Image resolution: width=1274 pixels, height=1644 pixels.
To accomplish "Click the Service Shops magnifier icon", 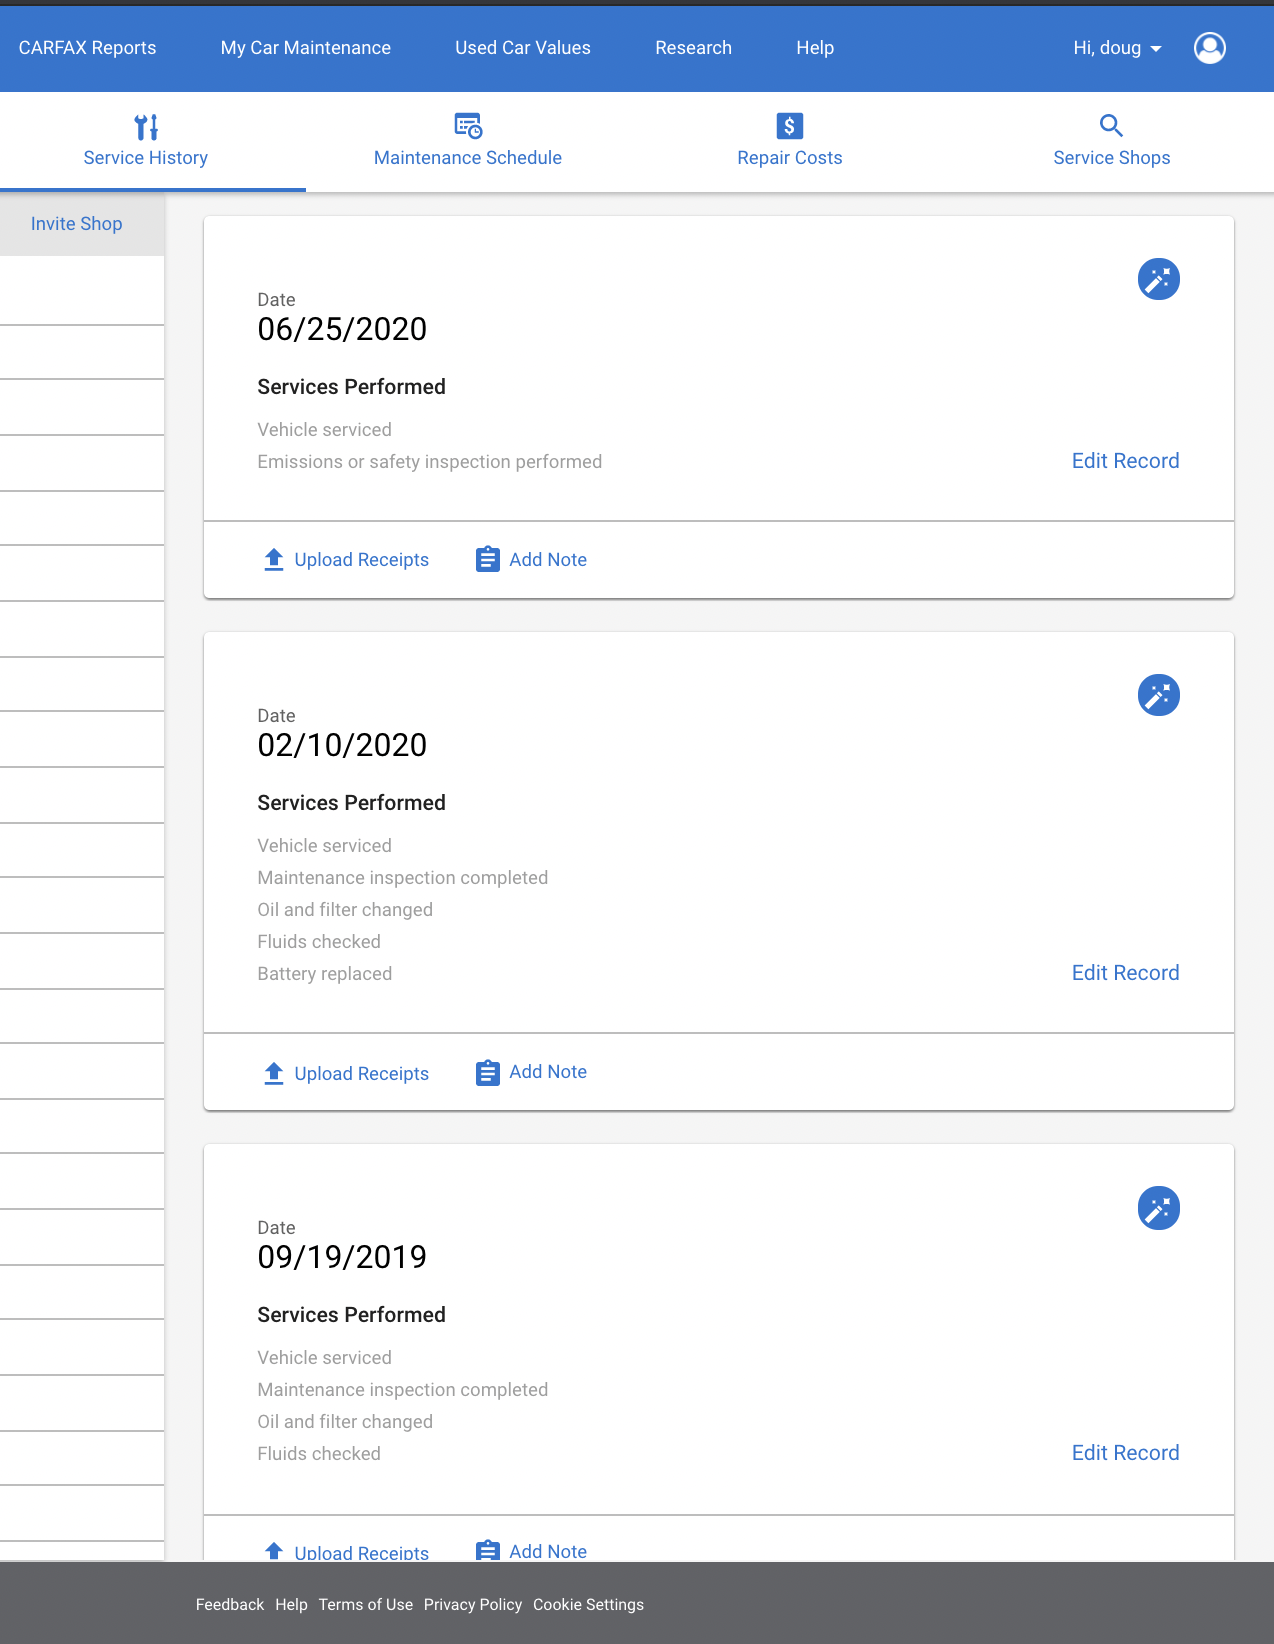I will pyautogui.click(x=1111, y=126).
